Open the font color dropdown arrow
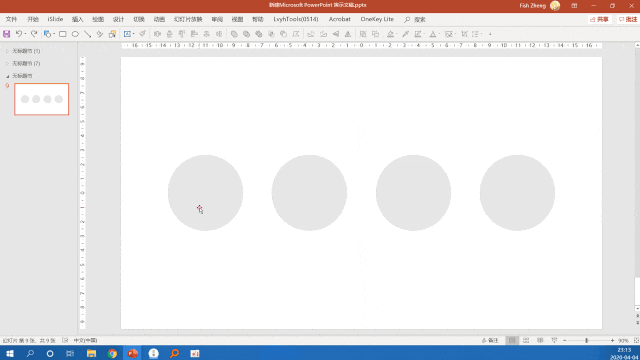 point(439,34)
